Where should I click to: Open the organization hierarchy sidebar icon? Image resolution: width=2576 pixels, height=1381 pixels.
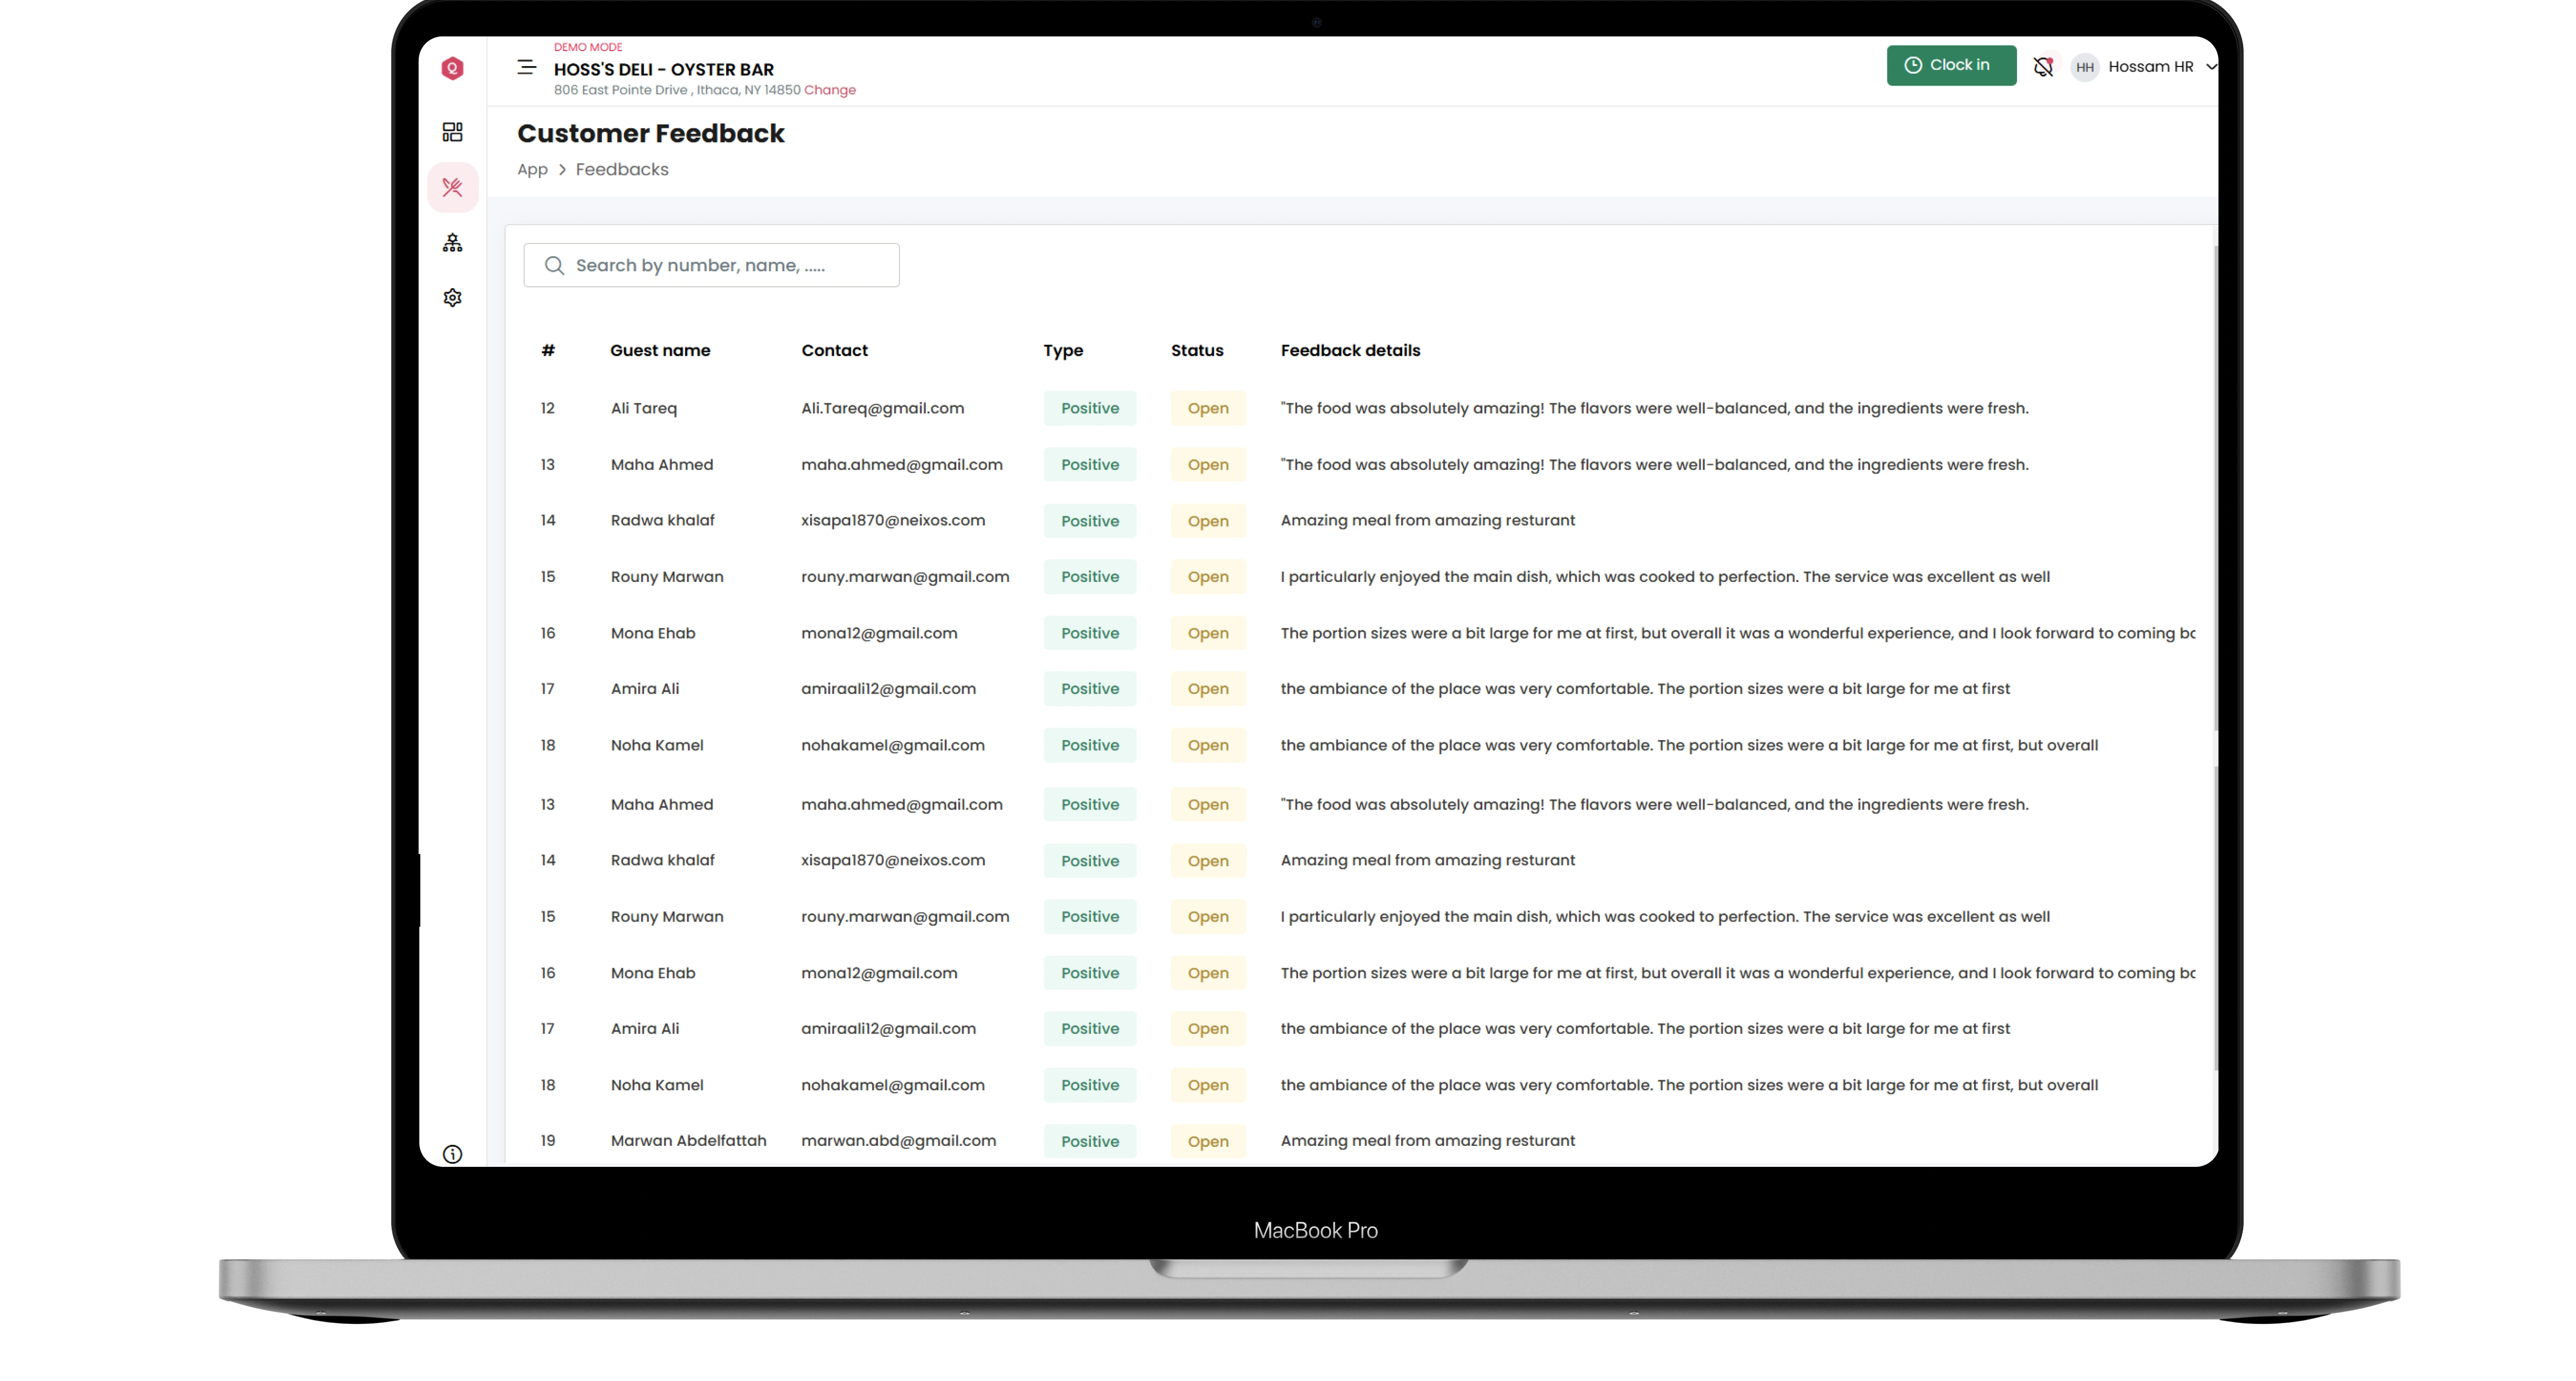coord(452,242)
